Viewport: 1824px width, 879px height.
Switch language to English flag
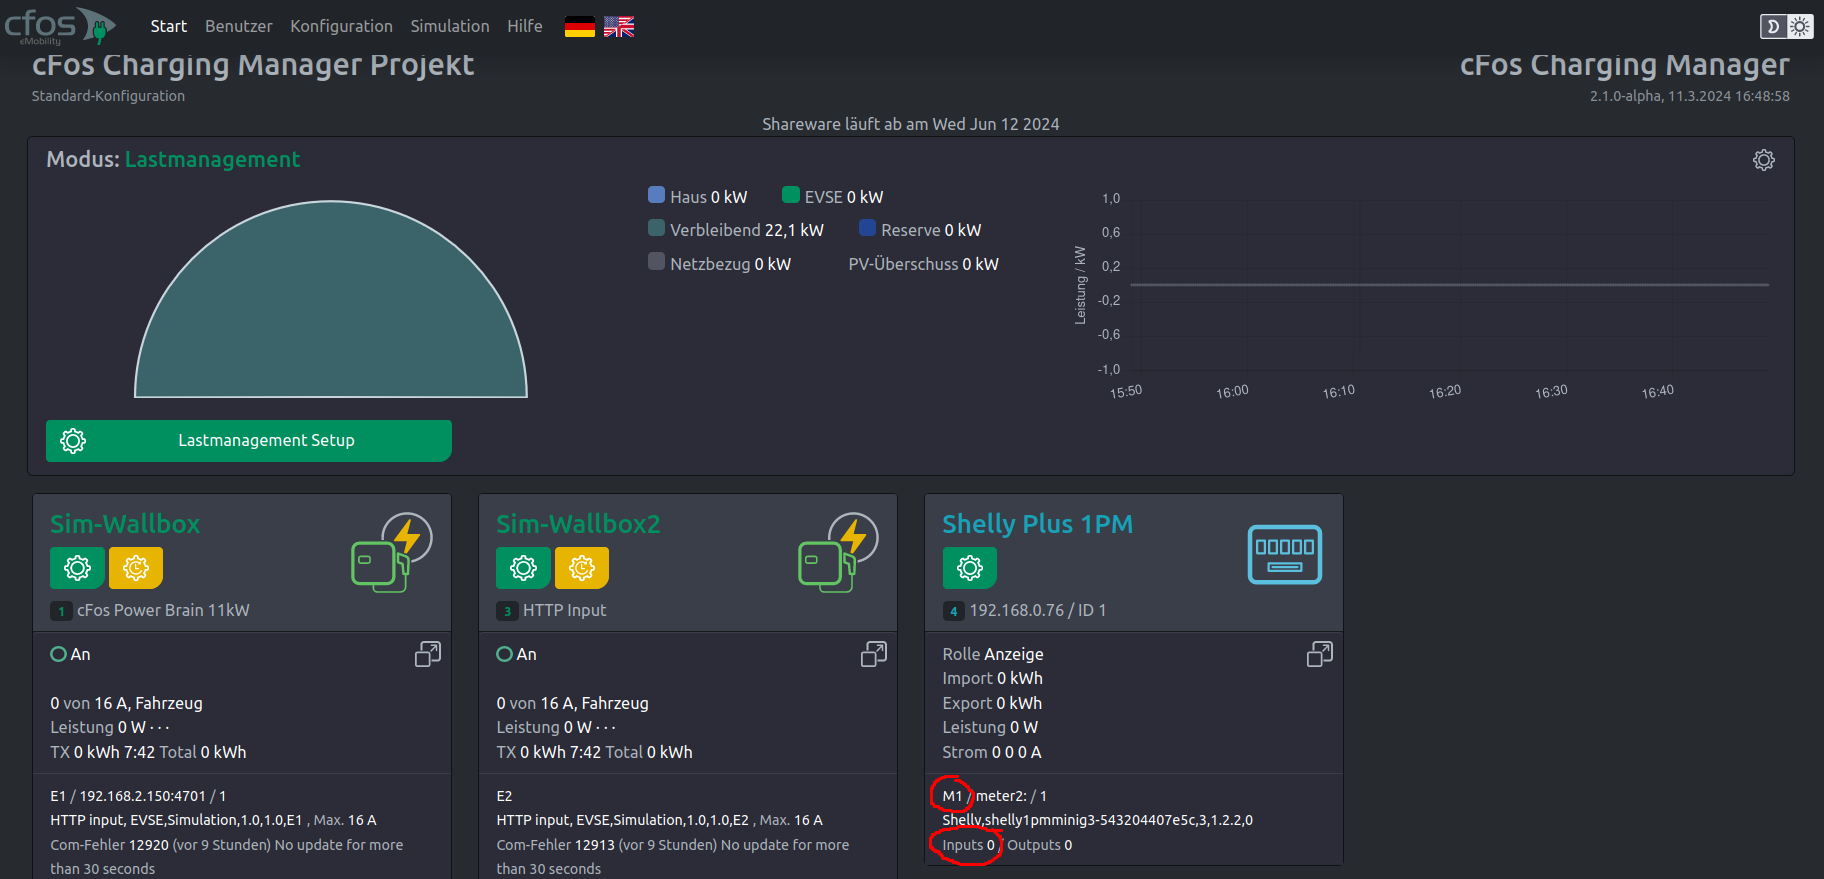(x=619, y=27)
